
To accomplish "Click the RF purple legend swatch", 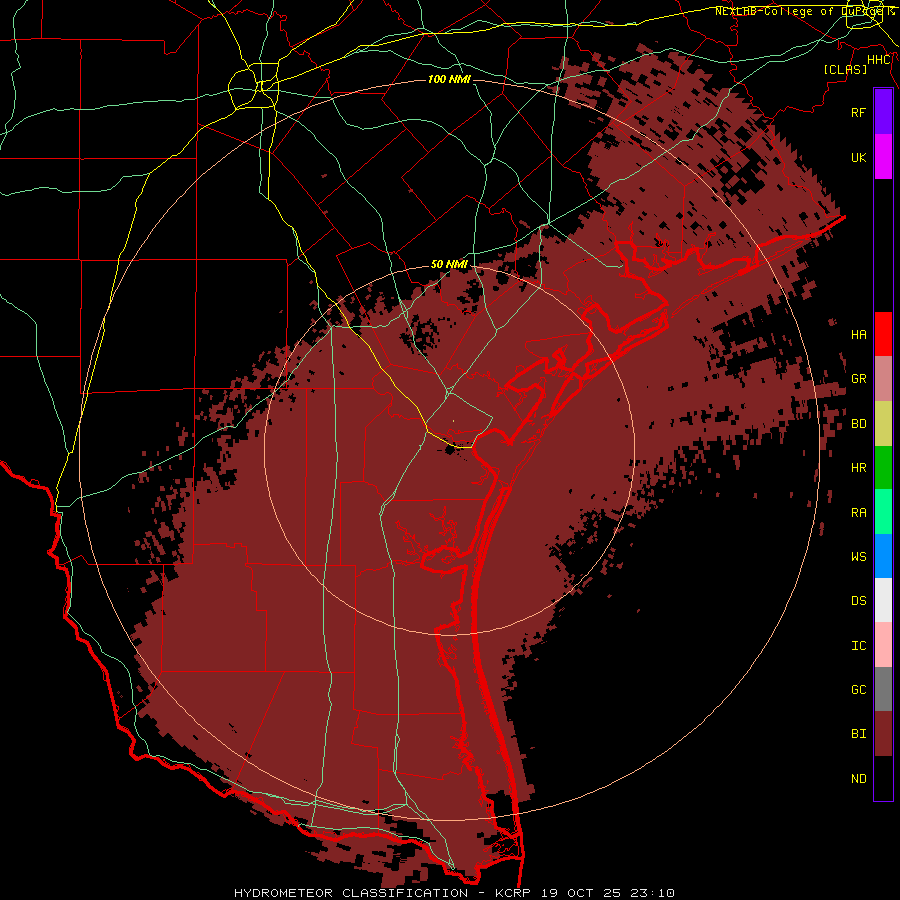I will (x=883, y=112).
